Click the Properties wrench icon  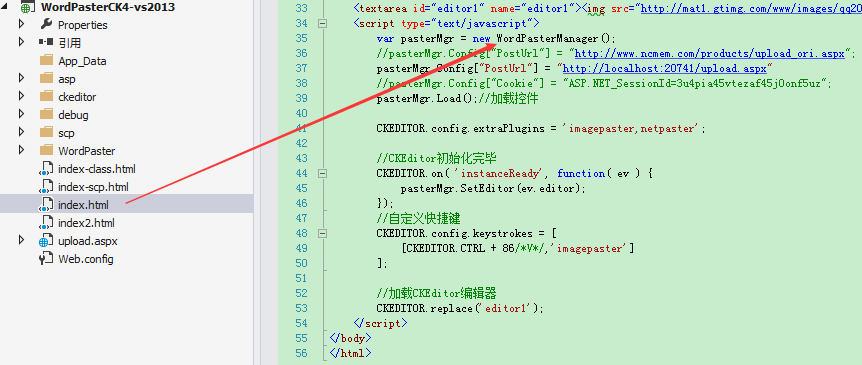(x=47, y=24)
